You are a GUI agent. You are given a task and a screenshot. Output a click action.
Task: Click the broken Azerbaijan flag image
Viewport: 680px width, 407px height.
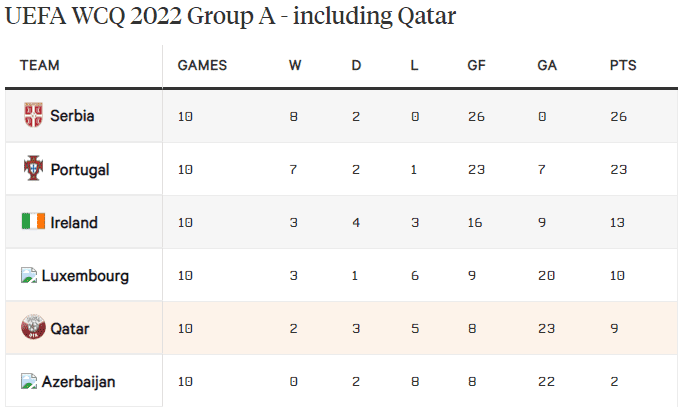[x=28, y=381]
